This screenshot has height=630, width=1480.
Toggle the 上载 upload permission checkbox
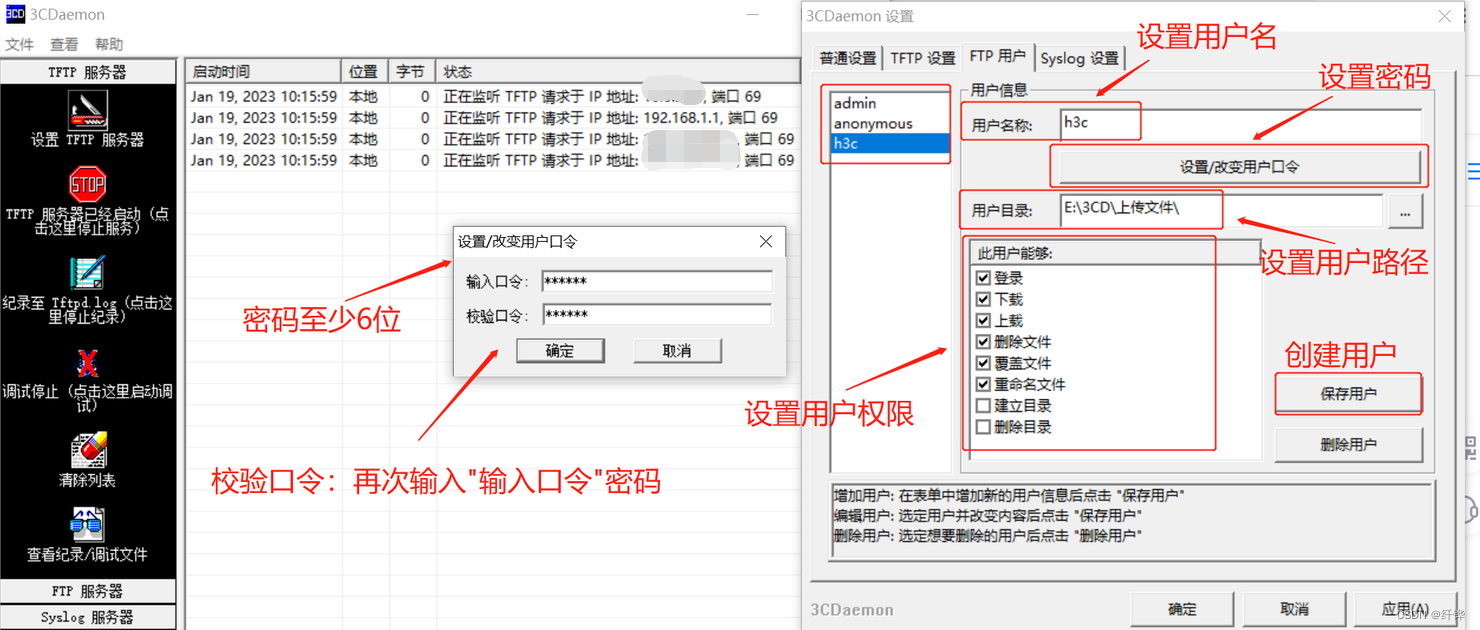coord(983,320)
